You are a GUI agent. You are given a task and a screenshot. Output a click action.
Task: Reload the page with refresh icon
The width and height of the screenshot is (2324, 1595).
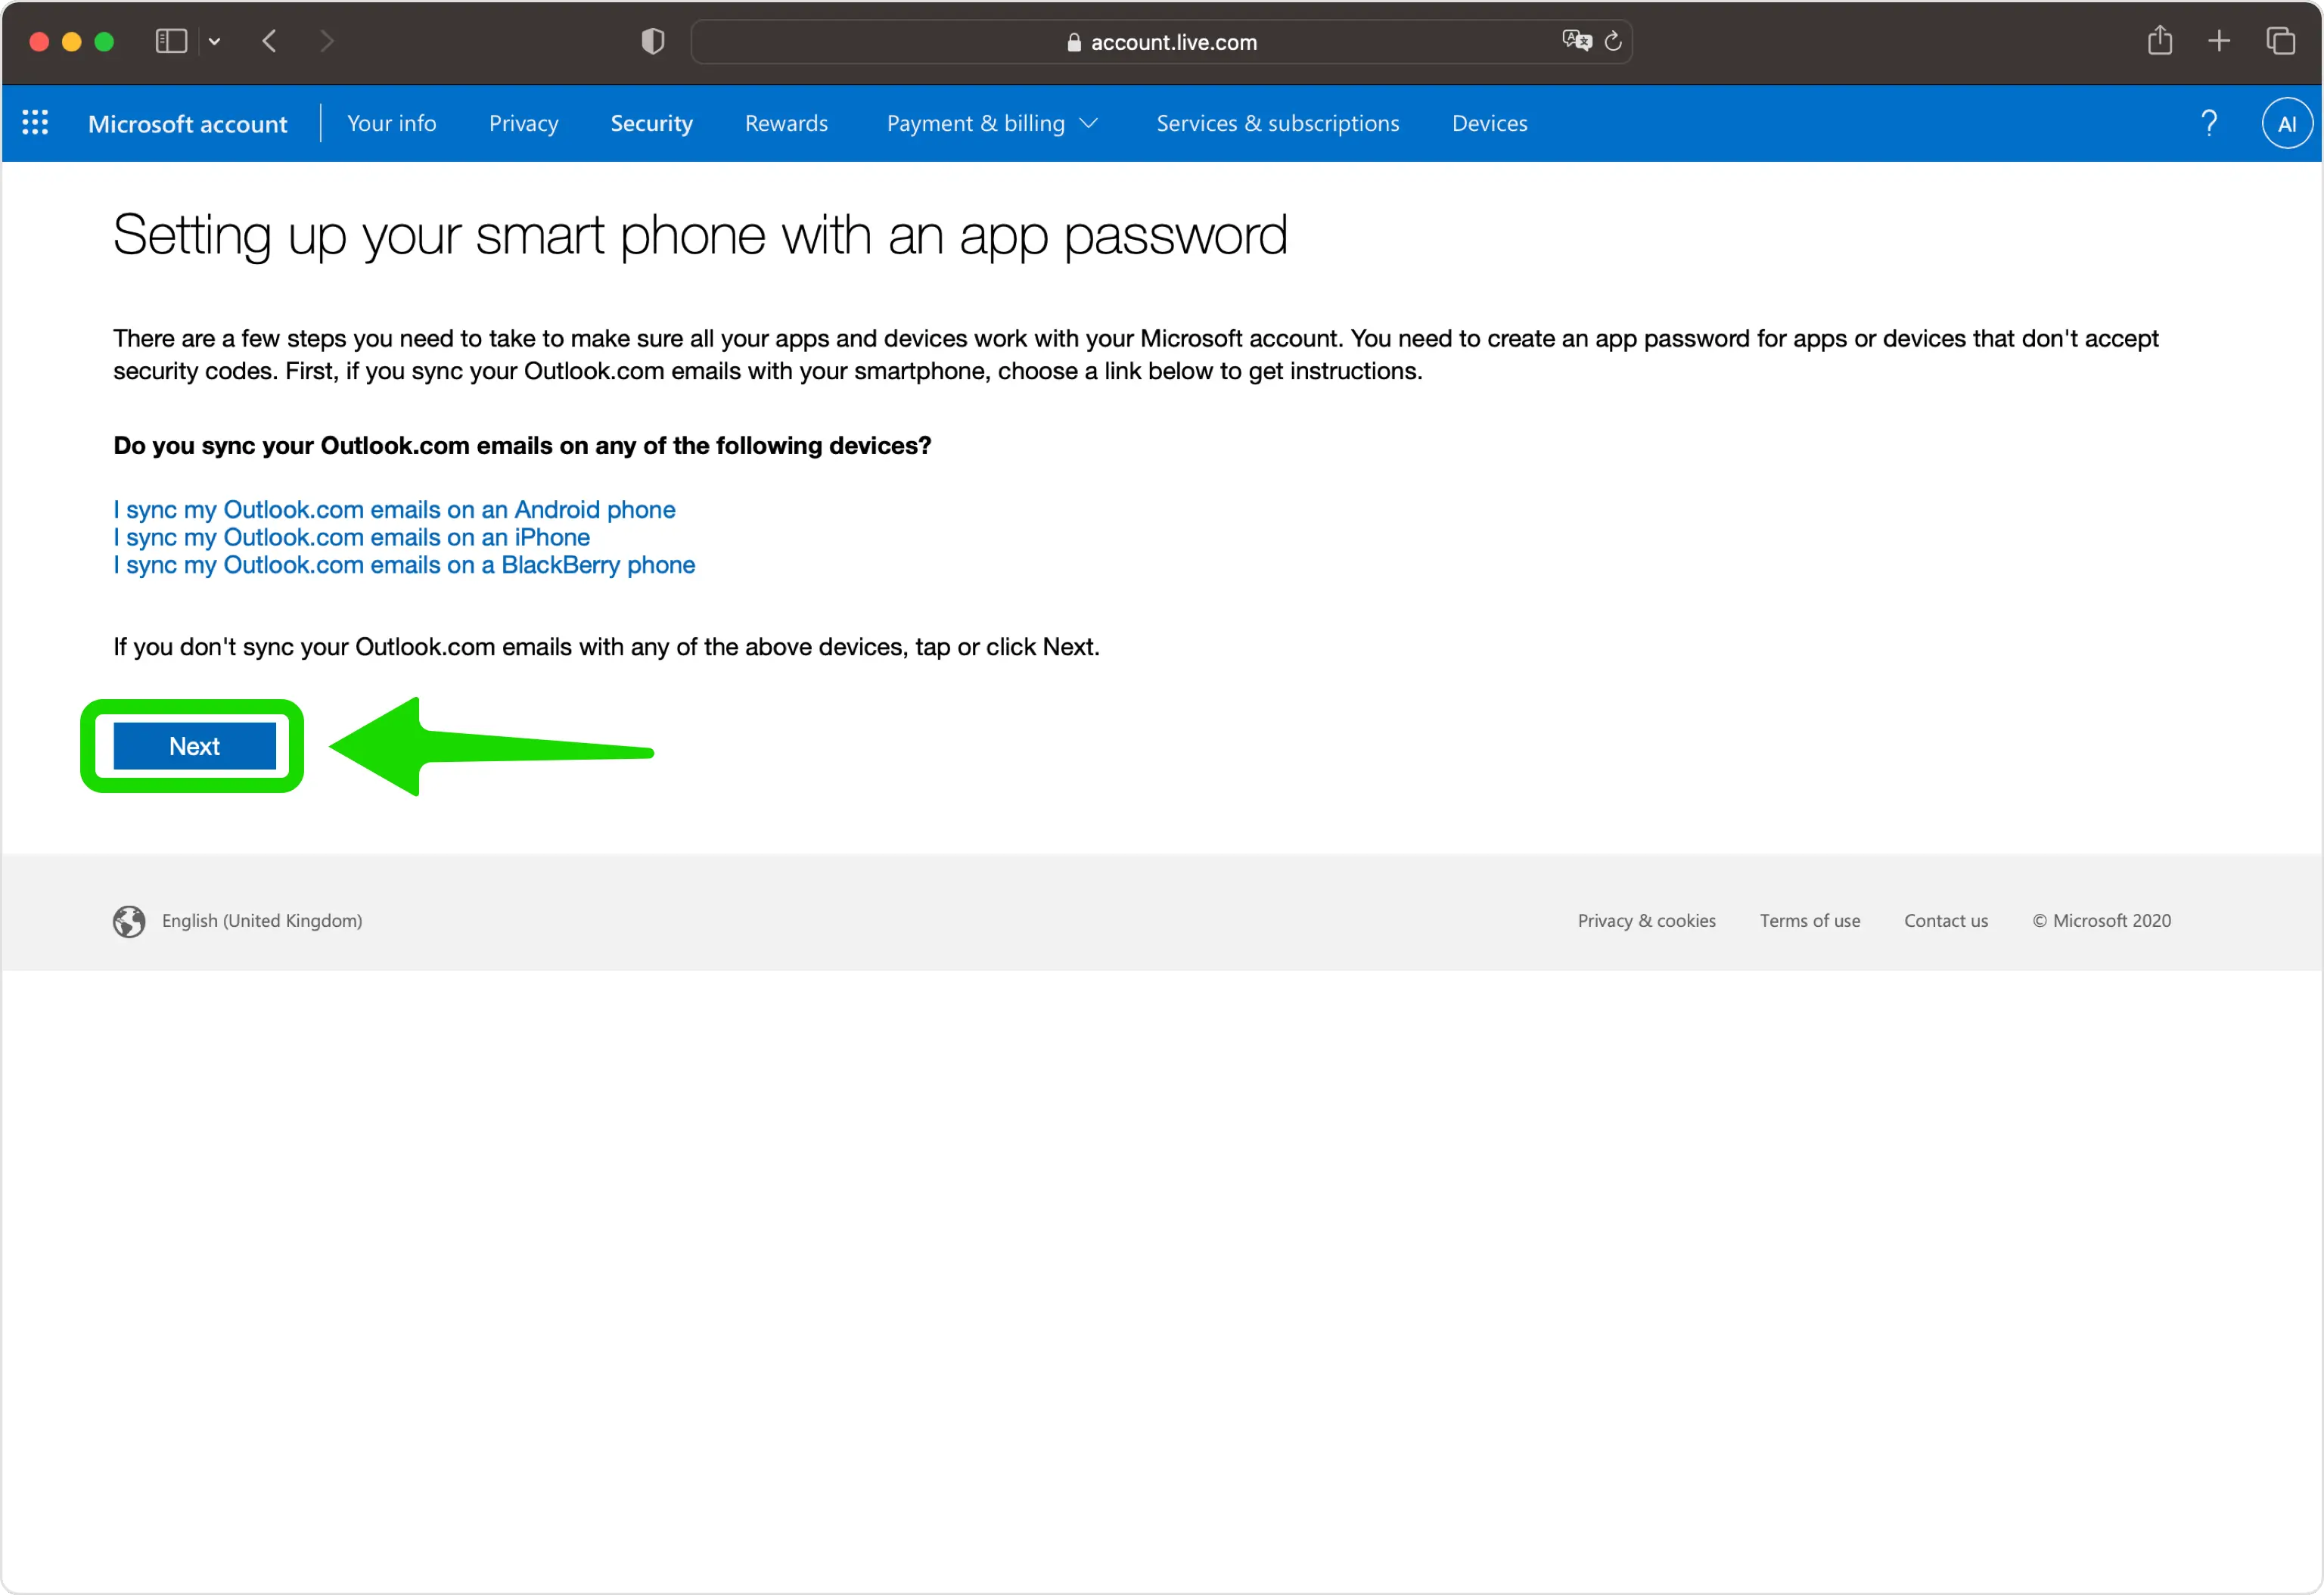click(x=1612, y=41)
